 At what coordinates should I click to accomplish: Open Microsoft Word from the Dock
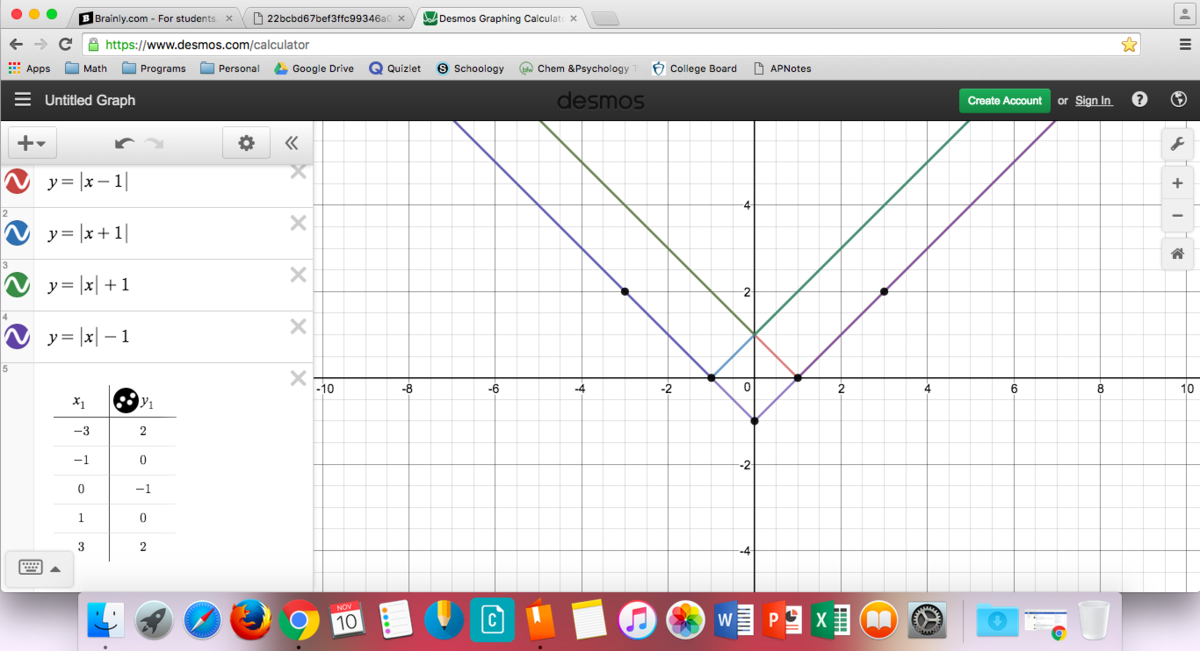(735, 620)
